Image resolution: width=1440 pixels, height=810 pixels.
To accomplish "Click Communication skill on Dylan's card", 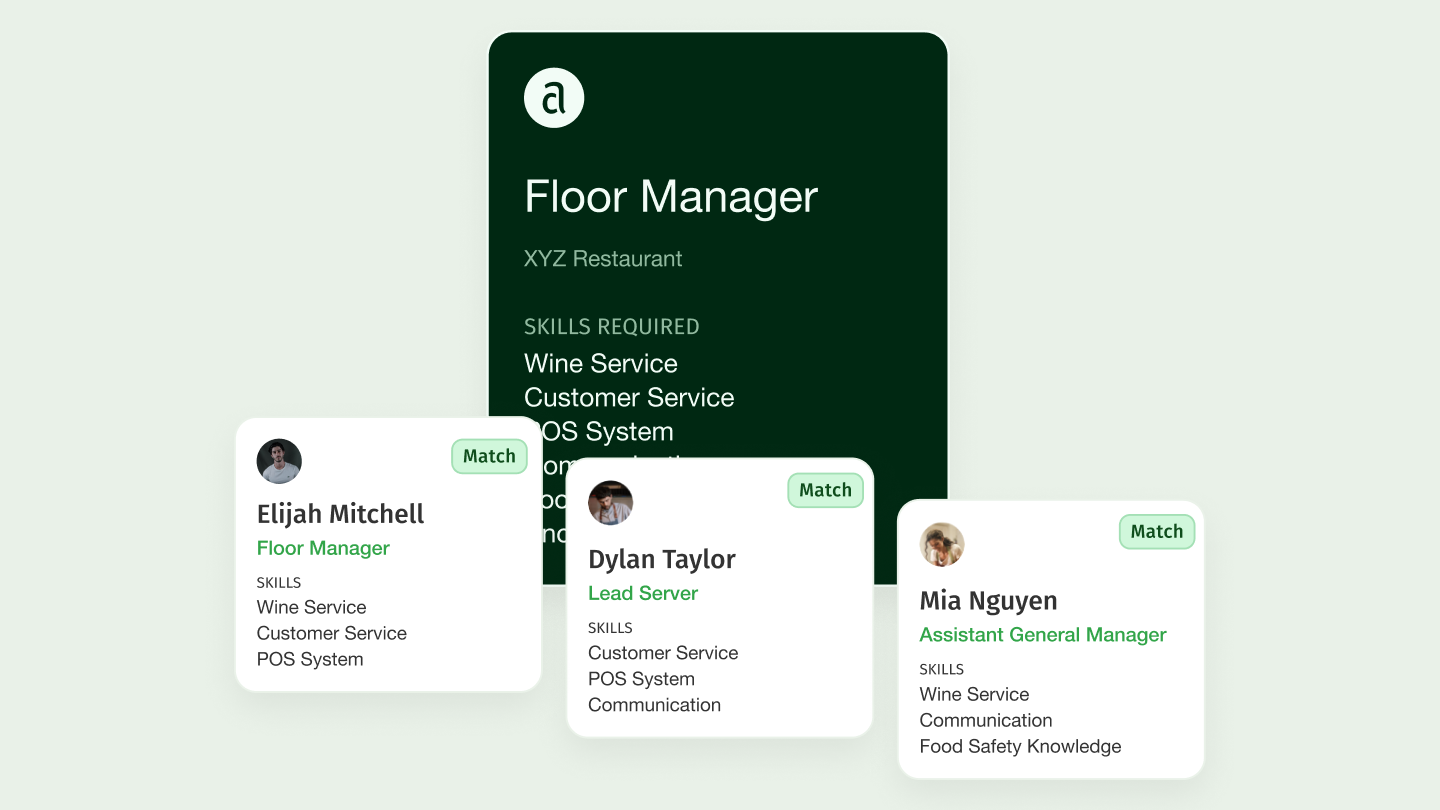I will click(x=654, y=705).
